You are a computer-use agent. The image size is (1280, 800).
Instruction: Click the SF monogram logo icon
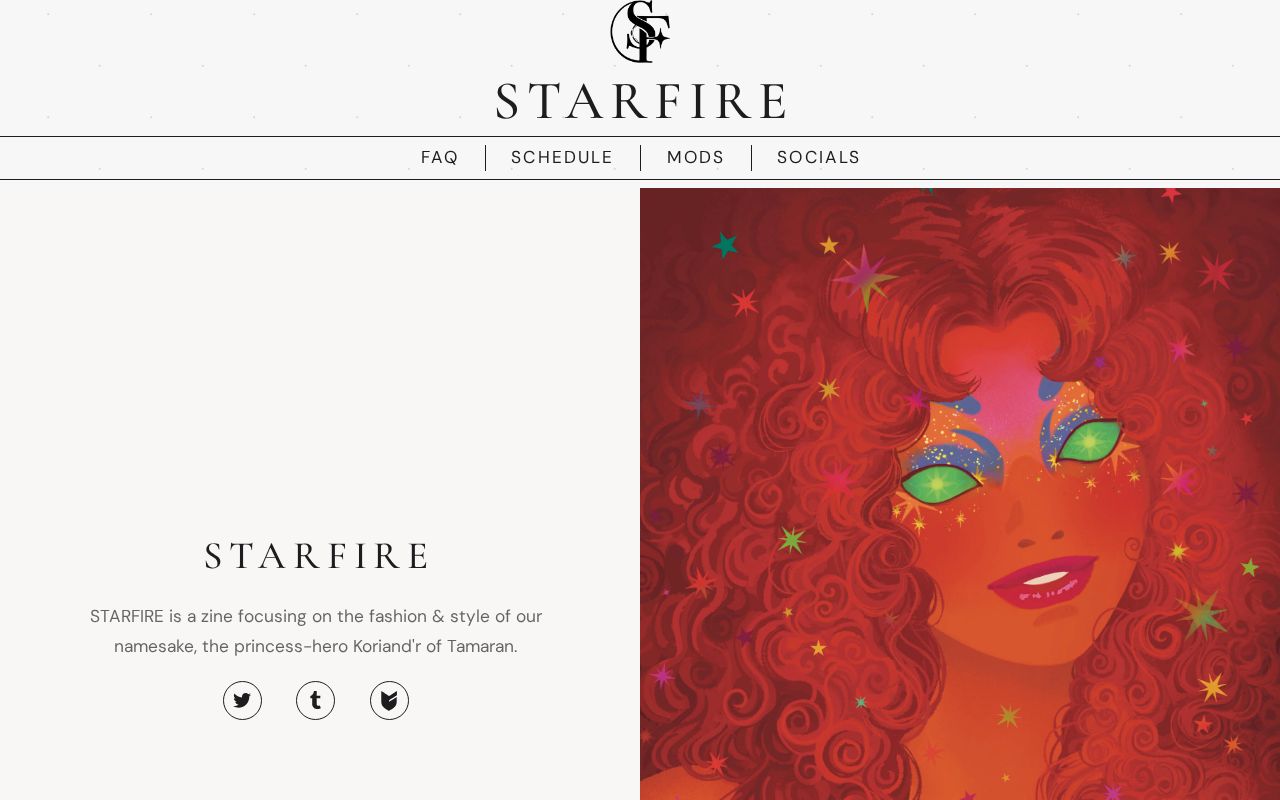click(640, 31)
